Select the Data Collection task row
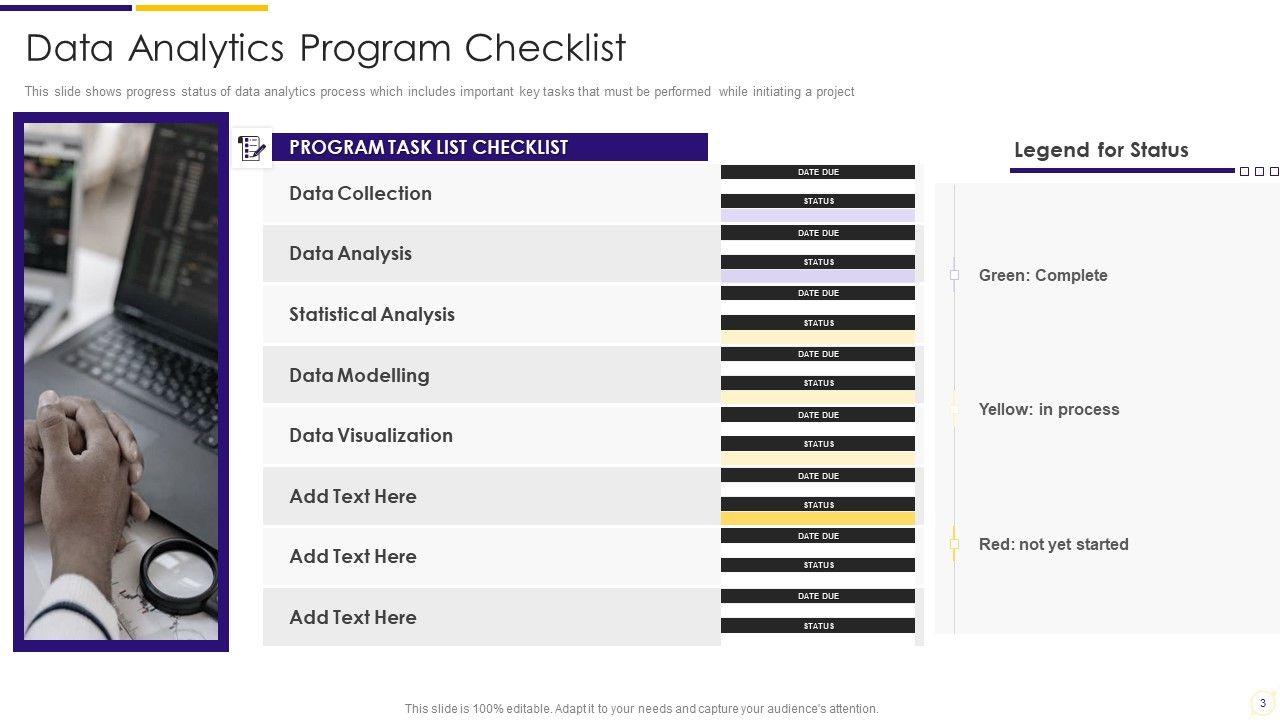Image resolution: width=1280 pixels, height=720 pixels. point(490,194)
